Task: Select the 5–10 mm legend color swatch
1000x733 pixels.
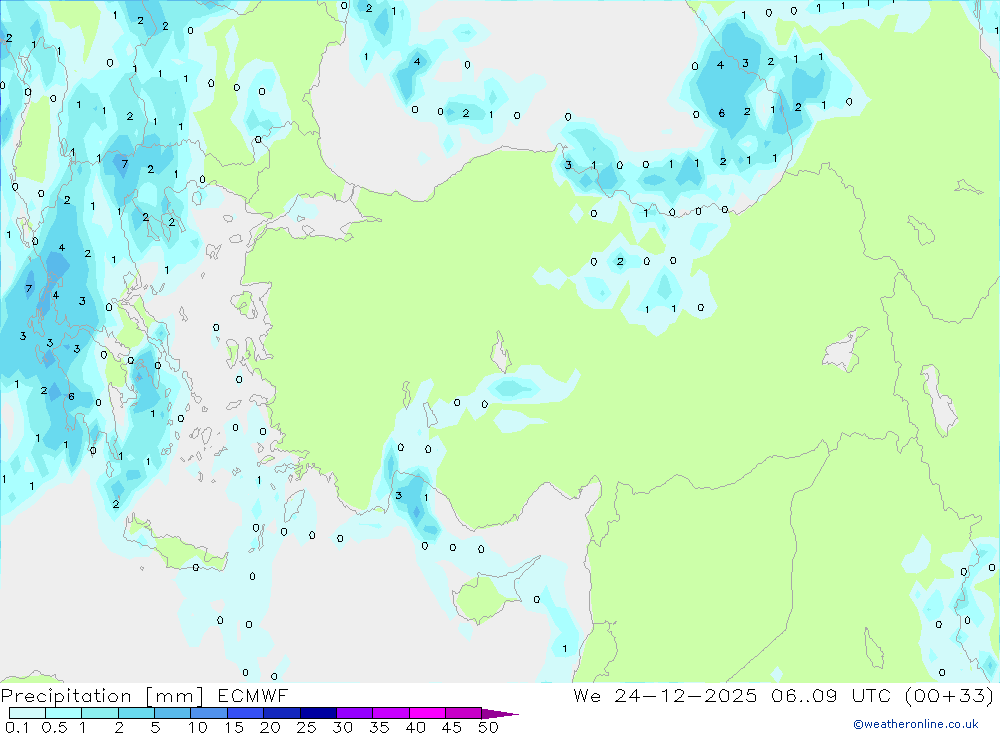Action: 173,713
